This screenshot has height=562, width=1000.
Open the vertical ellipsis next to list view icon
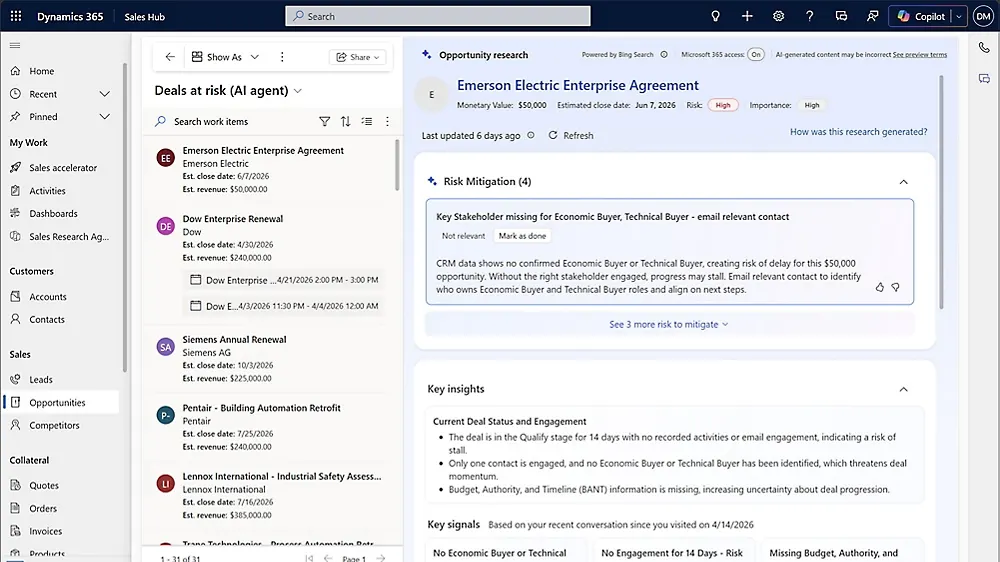pos(387,121)
